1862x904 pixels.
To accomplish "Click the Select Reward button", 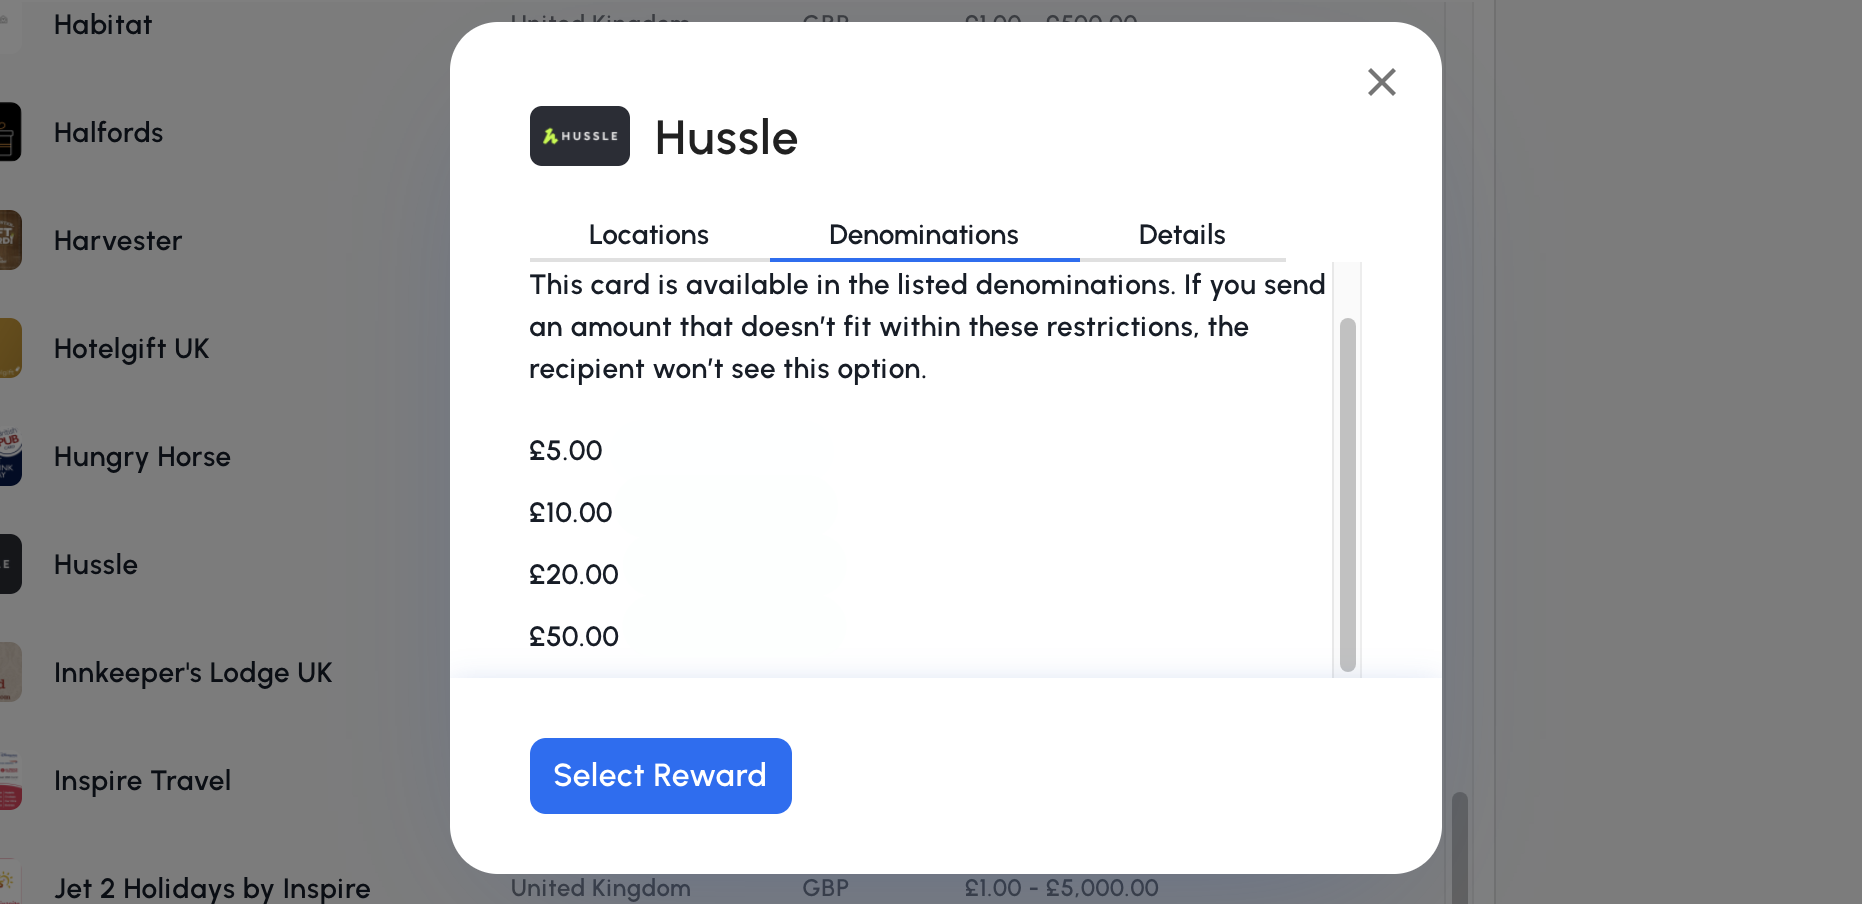I will coord(661,776).
